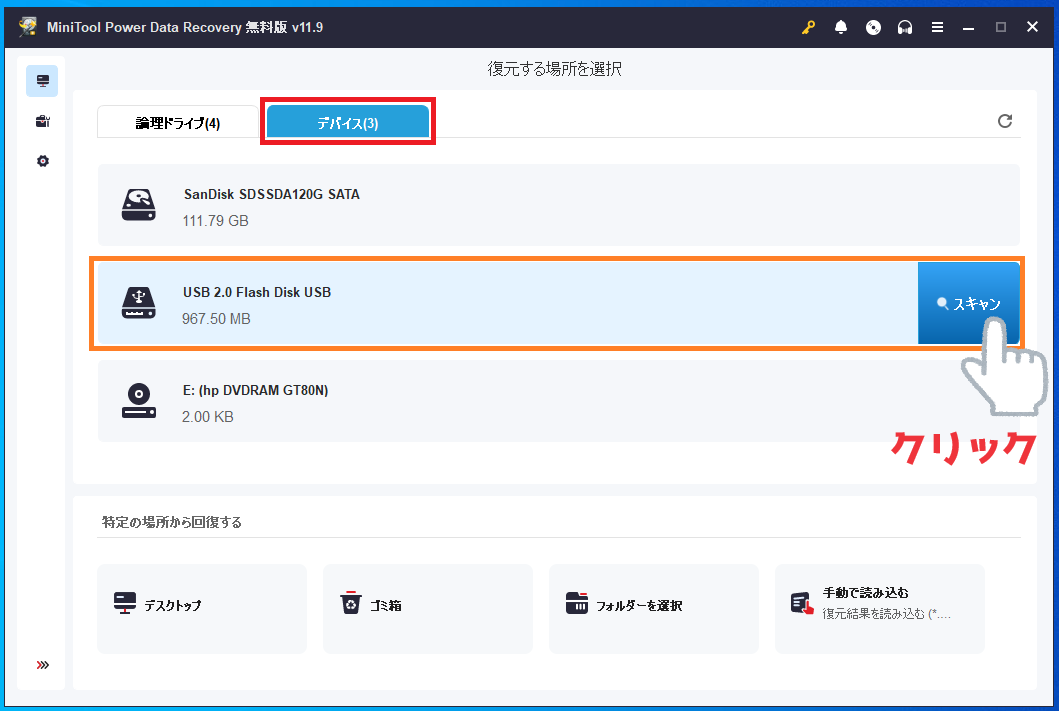Select the SanDisk SDSSDA120G SATA device
The width and height of the screenshot is (1059, 711).
point(559,205)
